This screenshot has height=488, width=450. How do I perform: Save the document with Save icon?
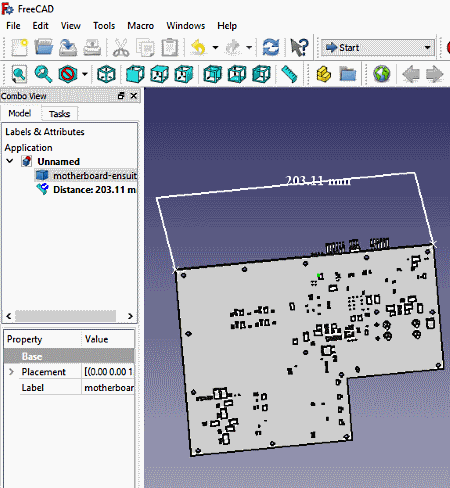pyautogui.click(x=68, y=47)
